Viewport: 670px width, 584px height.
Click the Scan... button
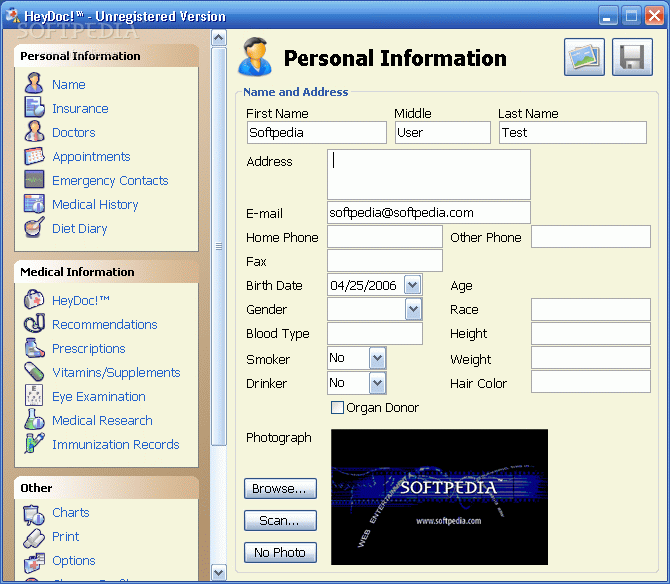point(280,520)
